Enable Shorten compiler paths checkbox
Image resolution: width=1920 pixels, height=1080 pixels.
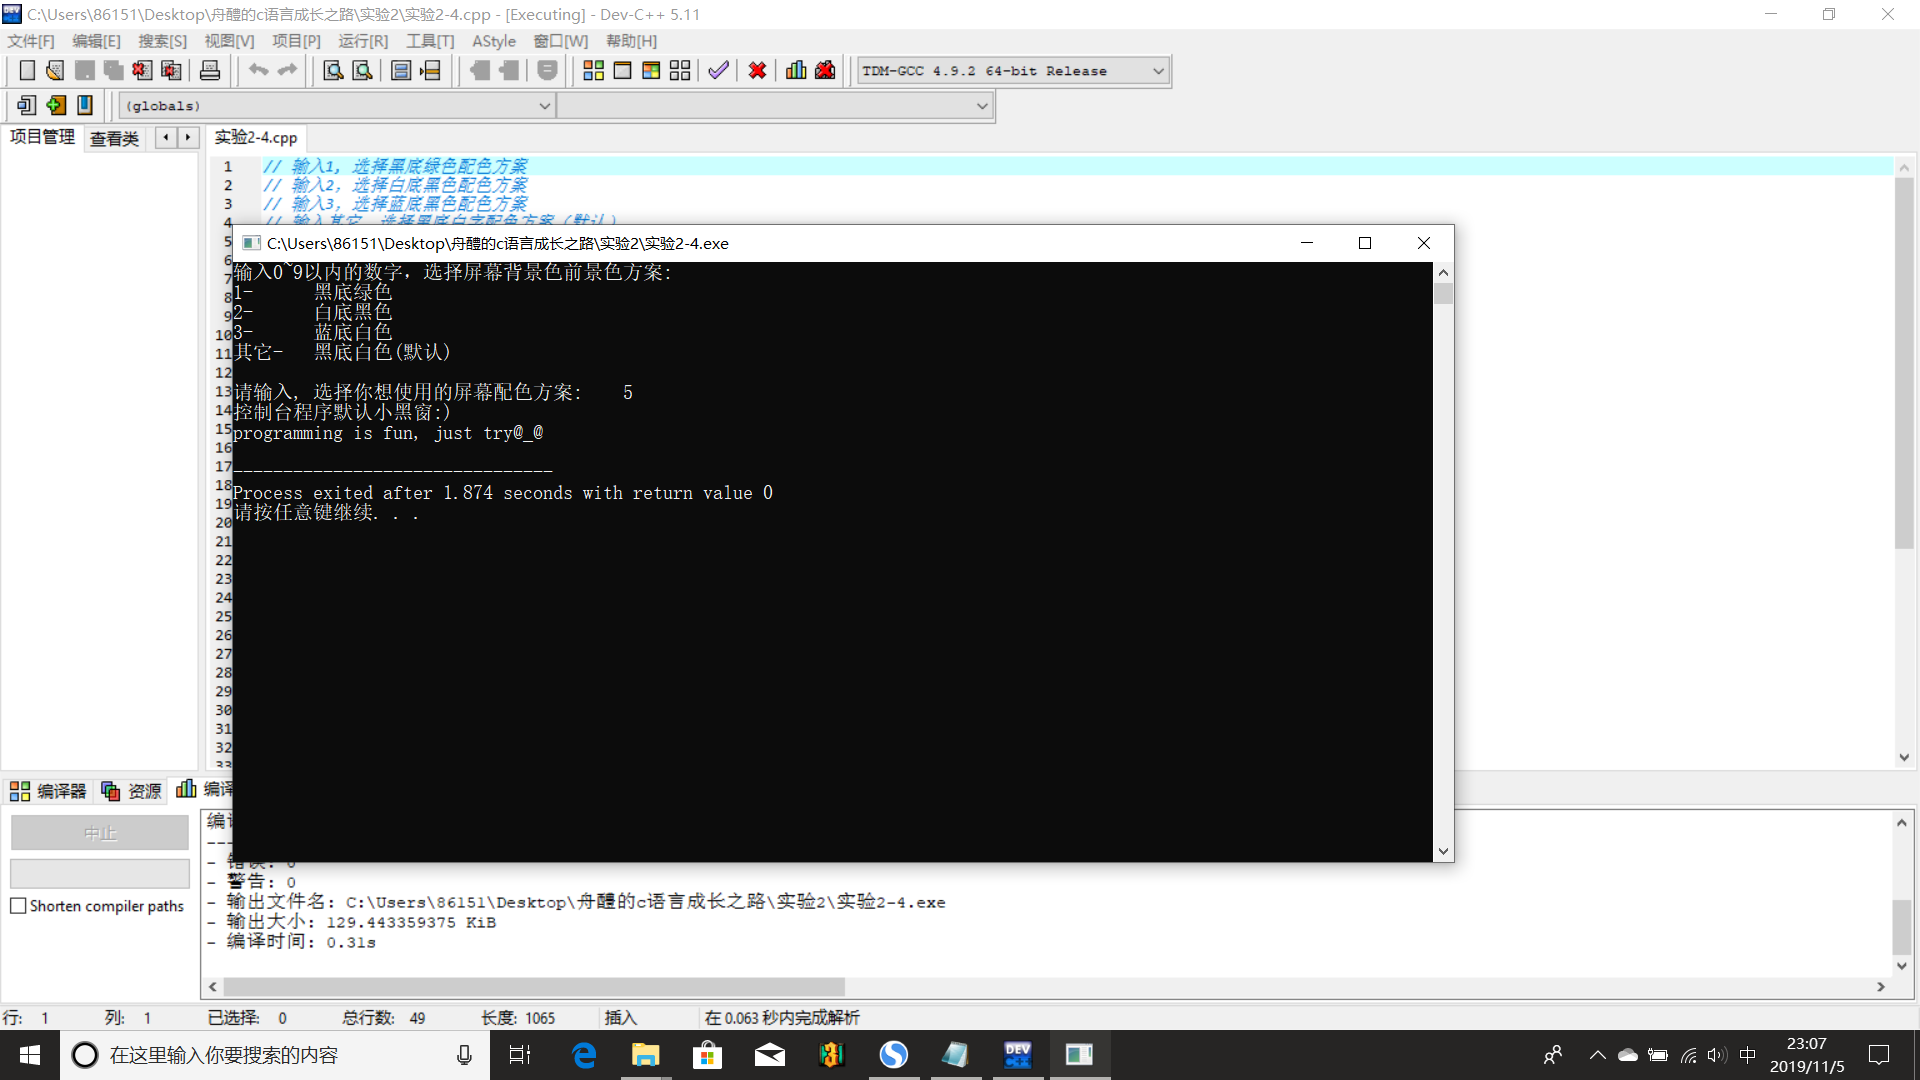click(18, 906)
